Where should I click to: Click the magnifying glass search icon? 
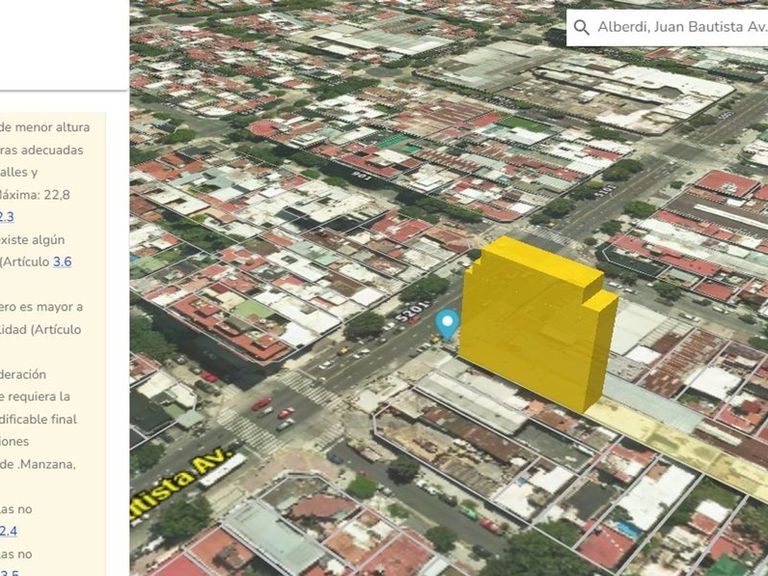[x=581, y=27]
